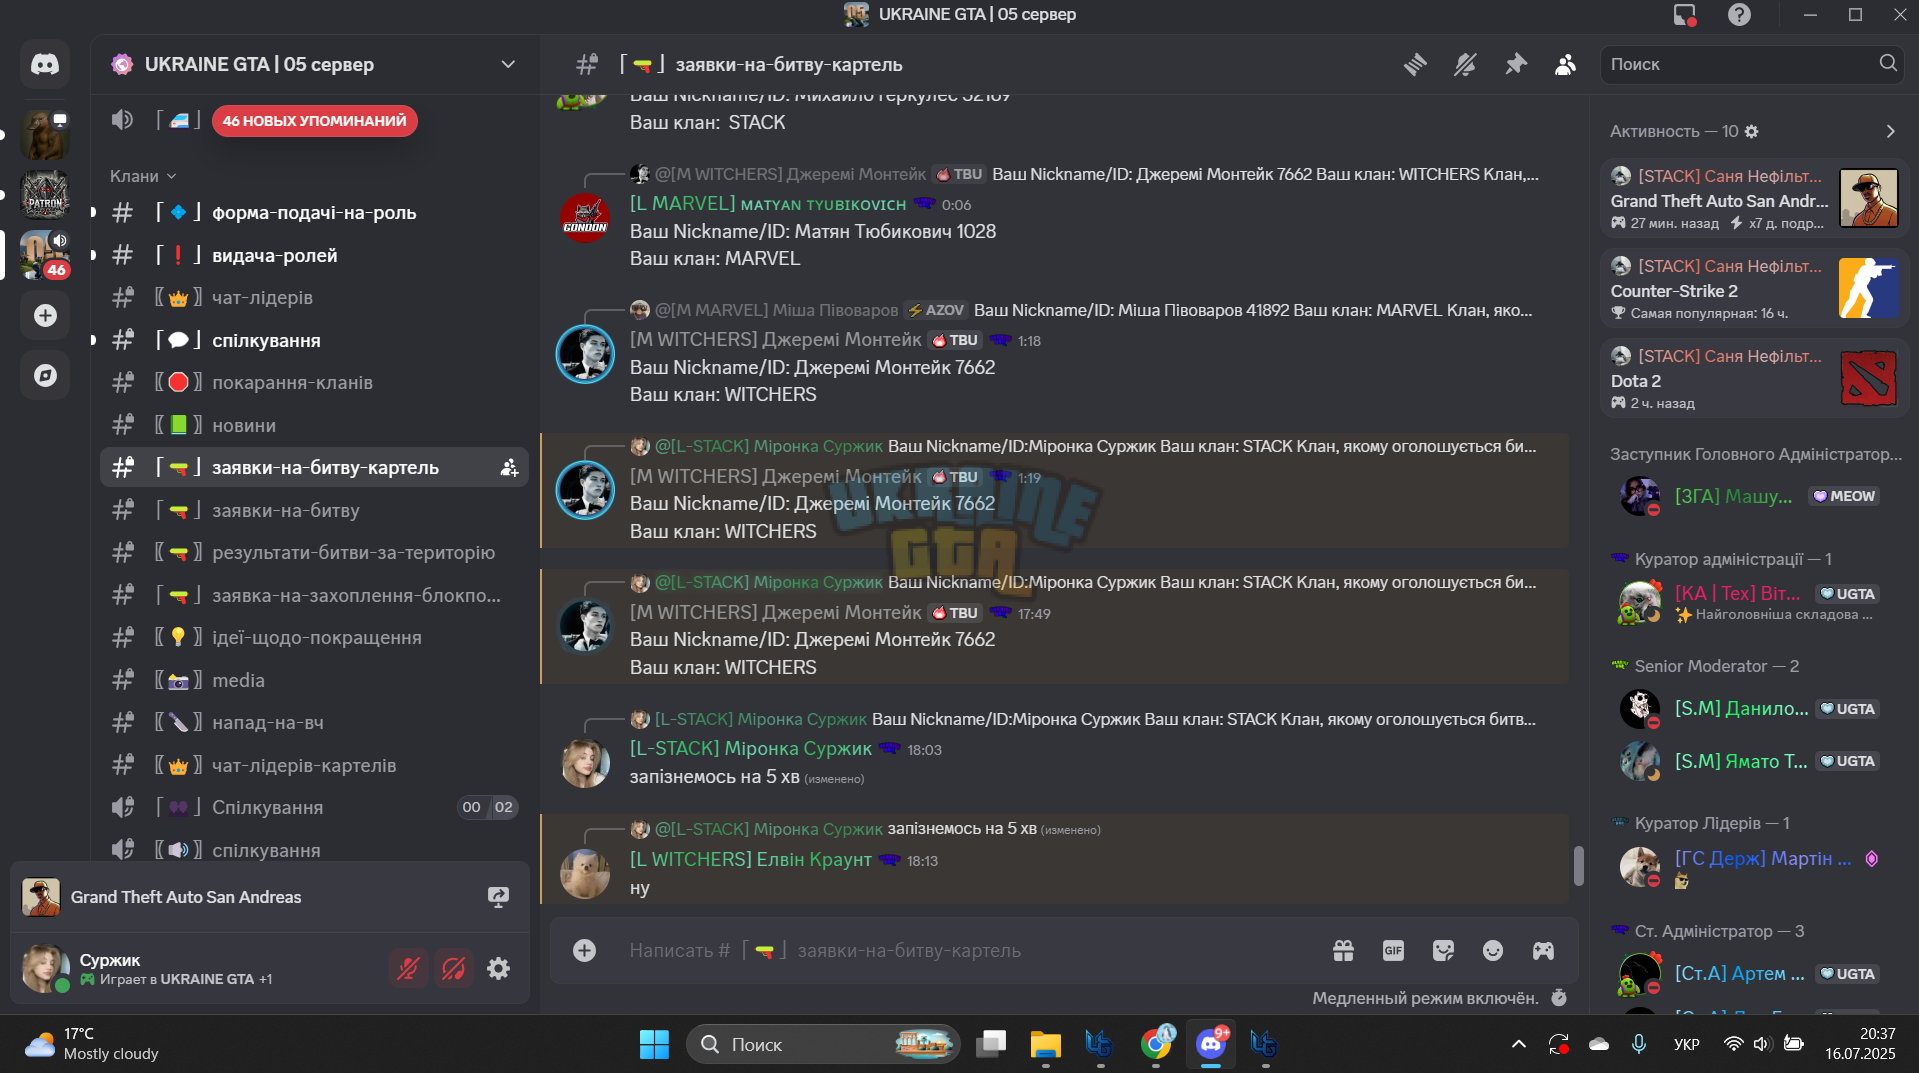This screenshot has width=1919, height=1073.
Task: Open the inbox icon in title bar
Action: click(x=1685, y=15)
